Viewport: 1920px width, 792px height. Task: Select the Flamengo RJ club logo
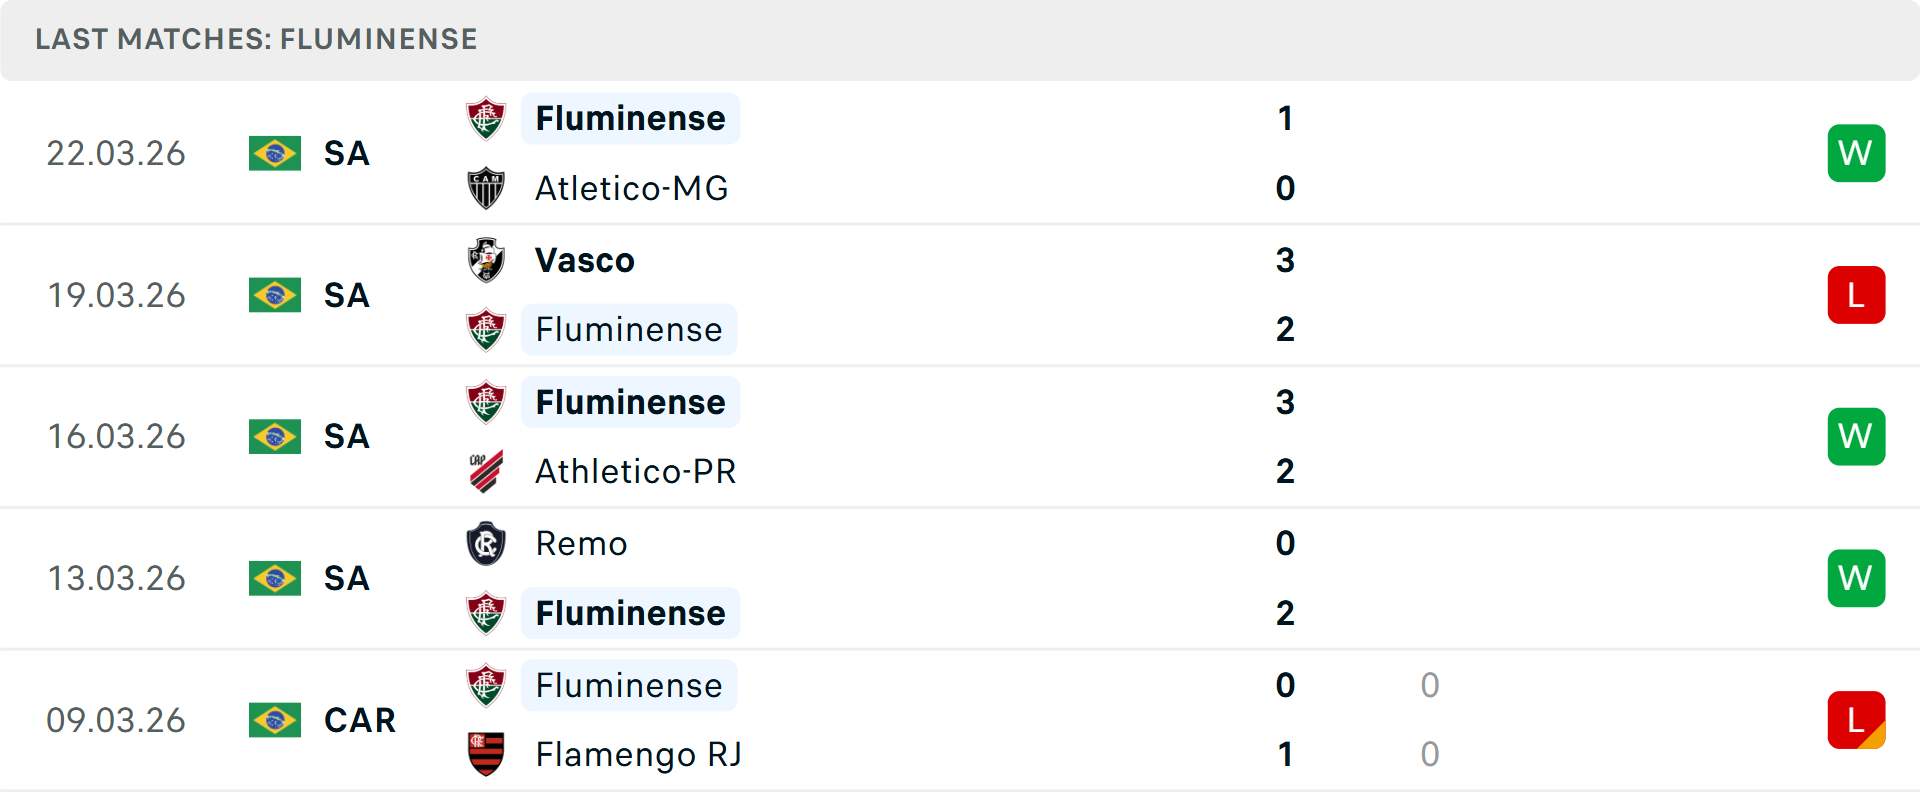tap(486, 755)
